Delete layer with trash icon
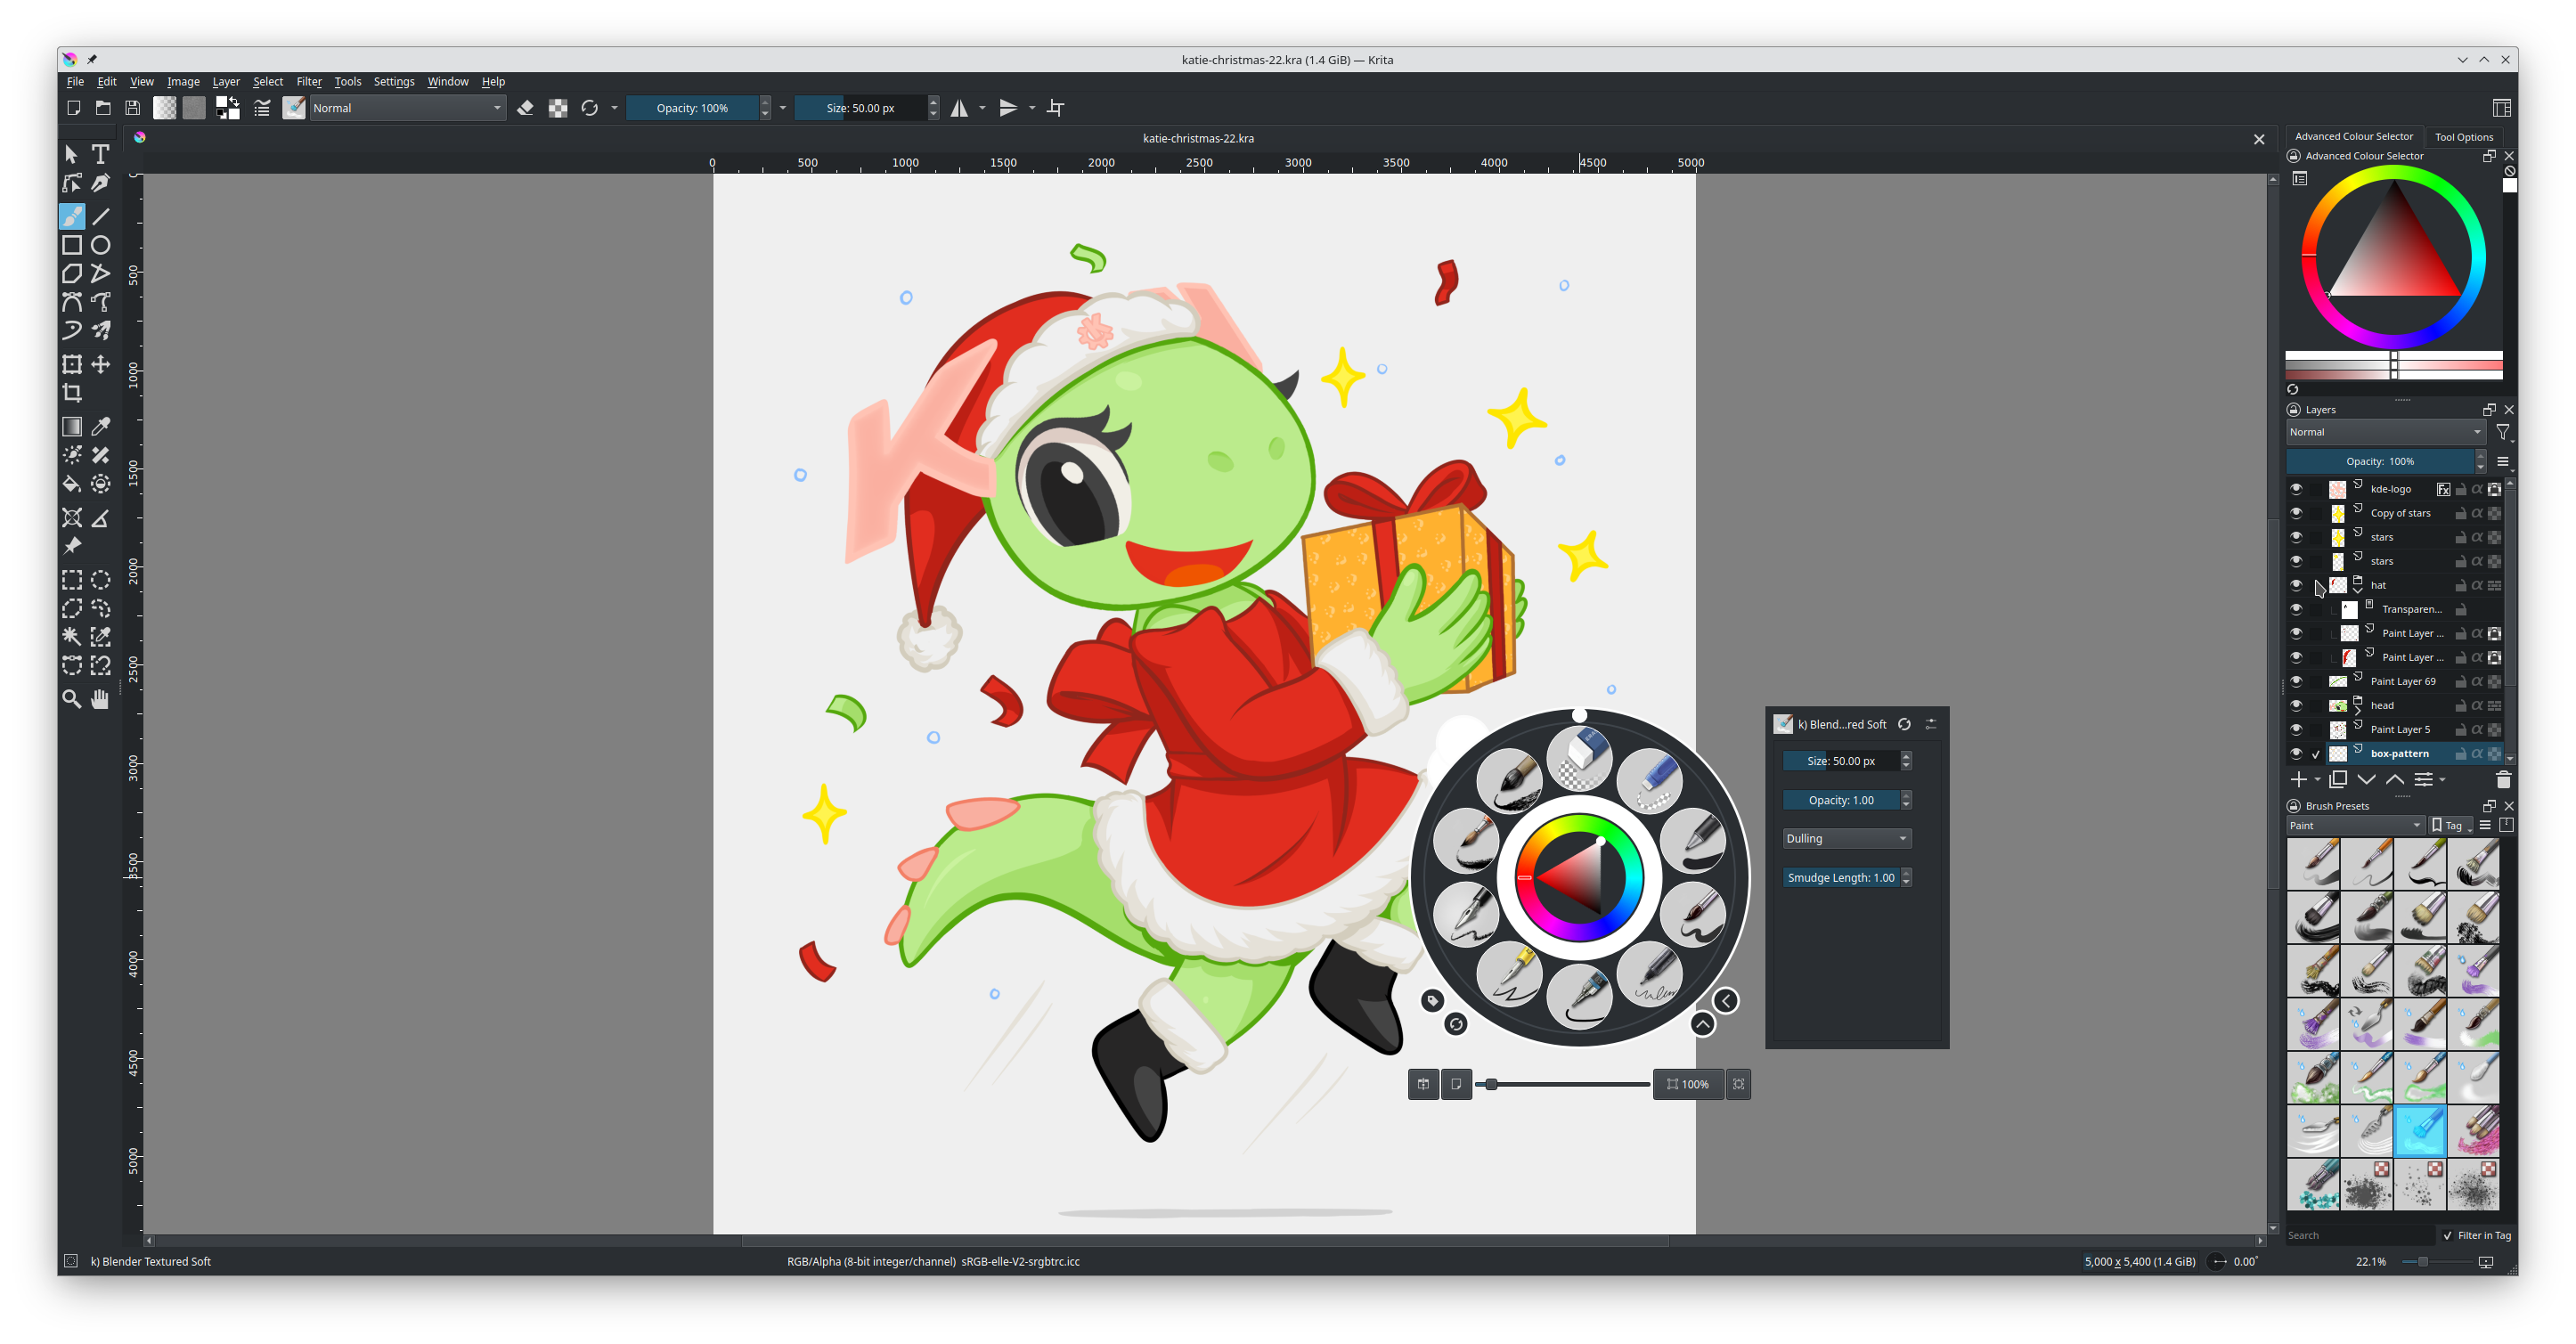The width and height of the screenshot is (2576, 1344). coord(2503,780)
